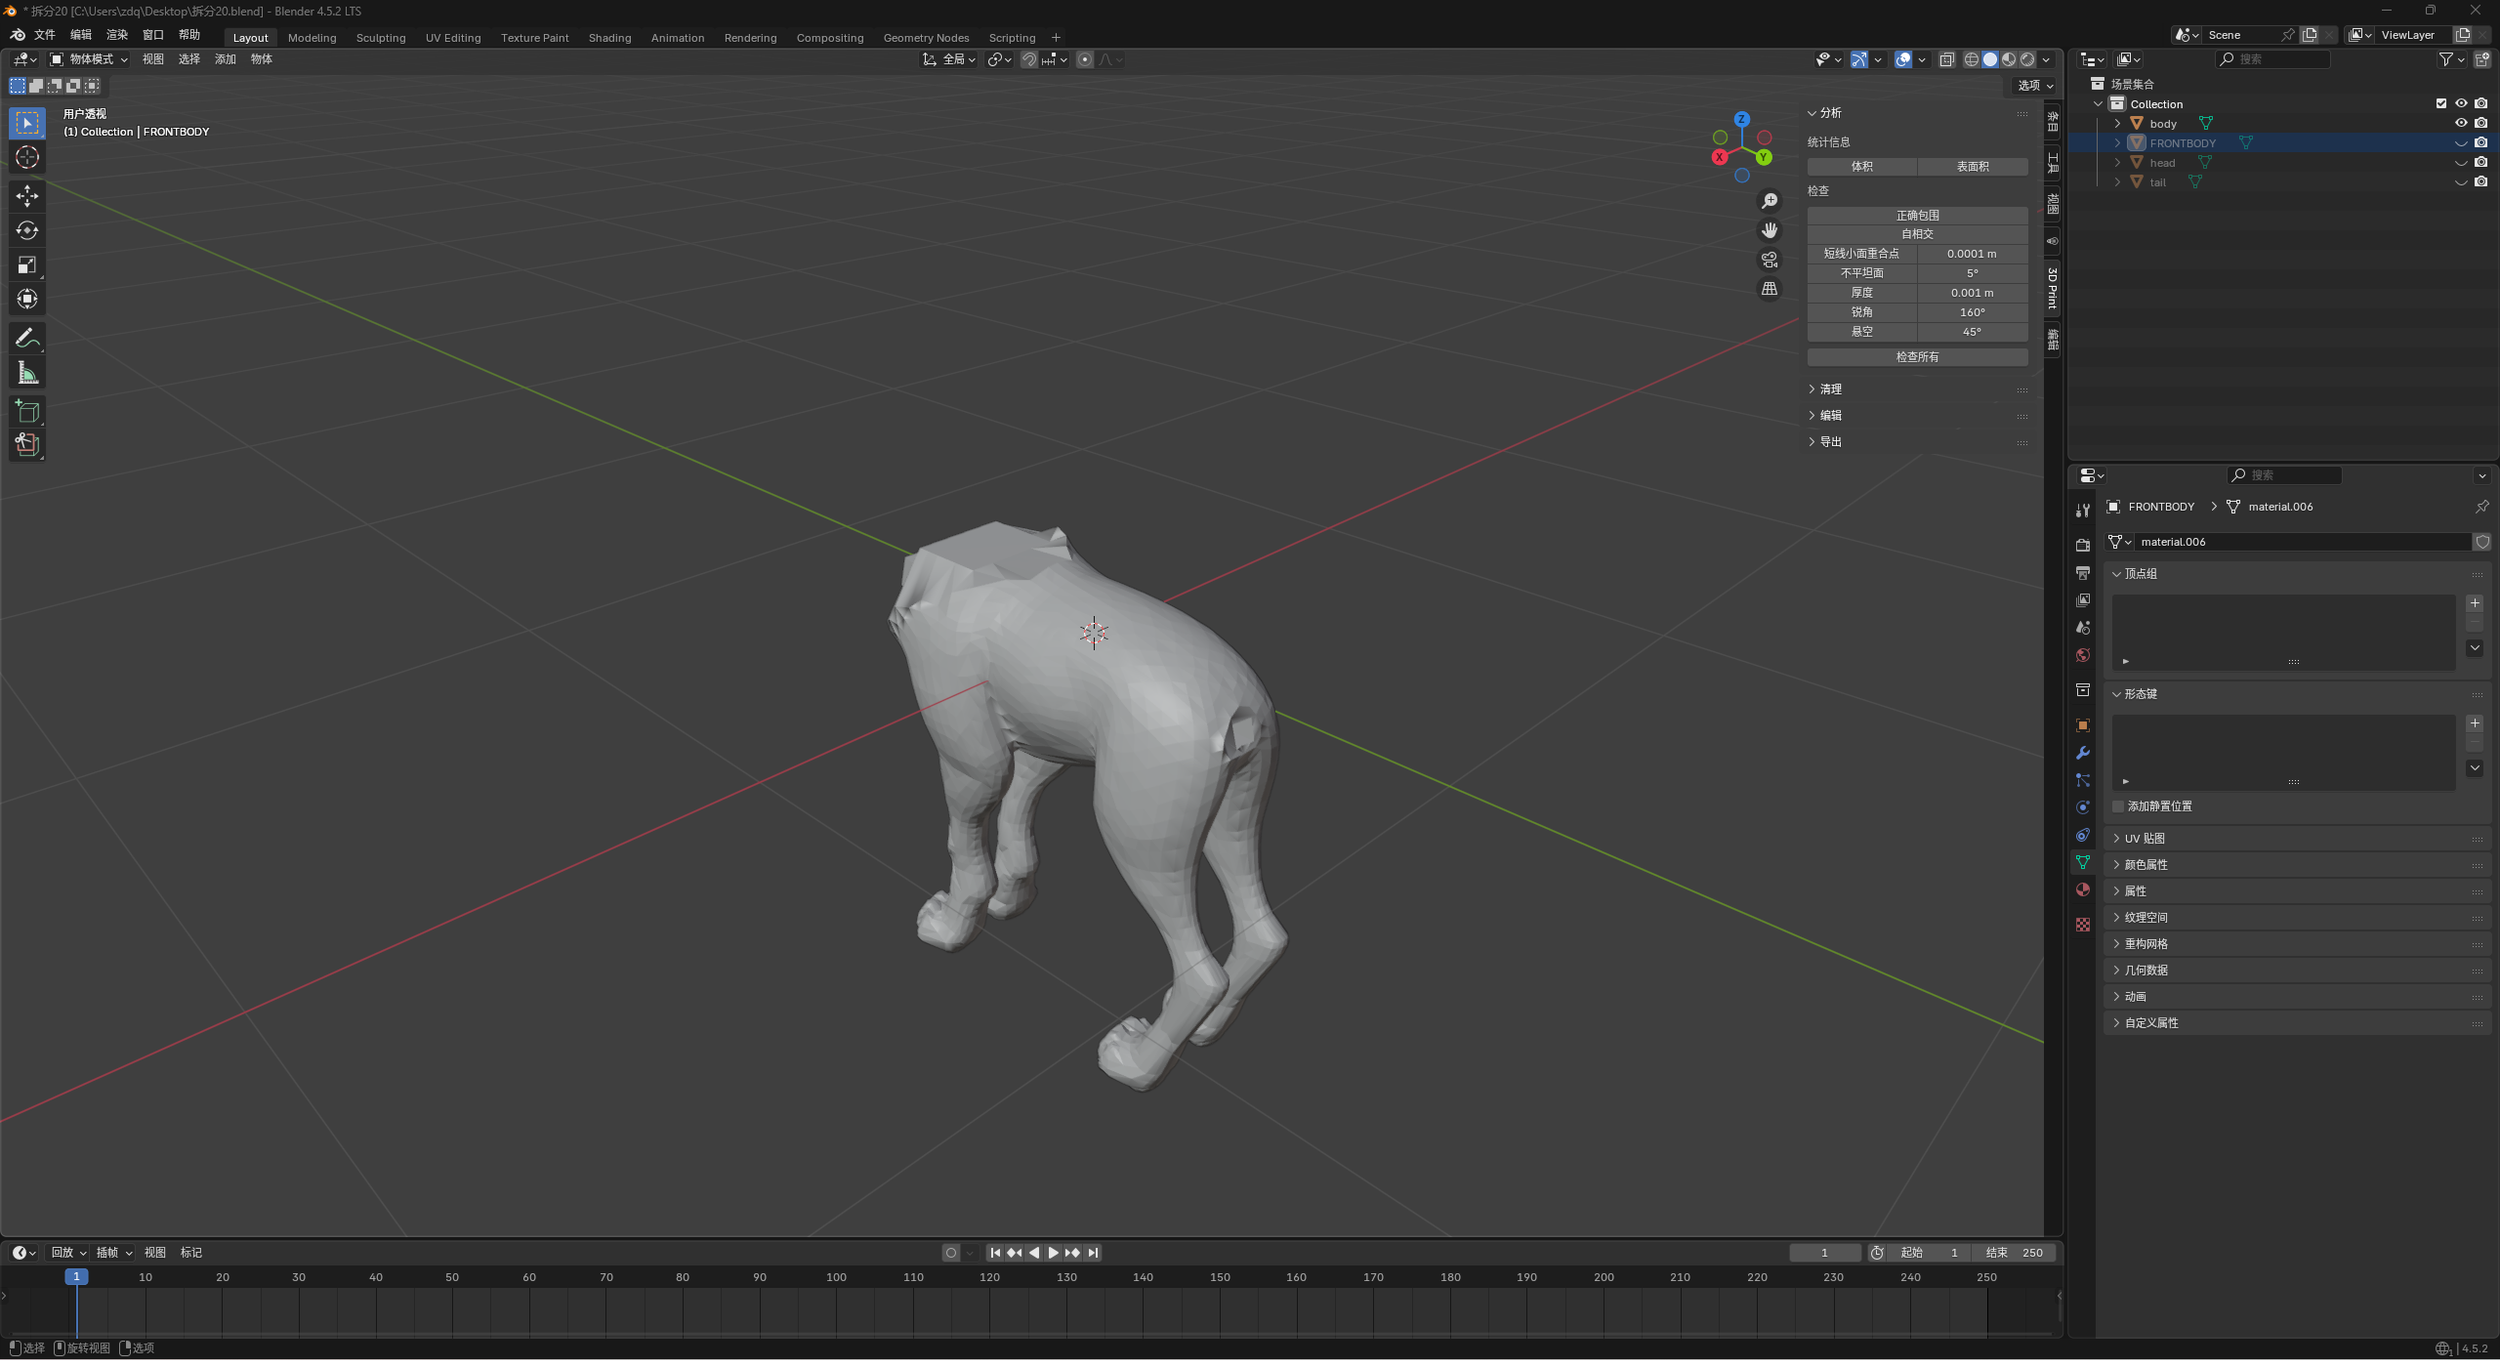Click the 体积 statistics button
This screenshot has height=1360, width=2500.
click(x=1861, y=167)
